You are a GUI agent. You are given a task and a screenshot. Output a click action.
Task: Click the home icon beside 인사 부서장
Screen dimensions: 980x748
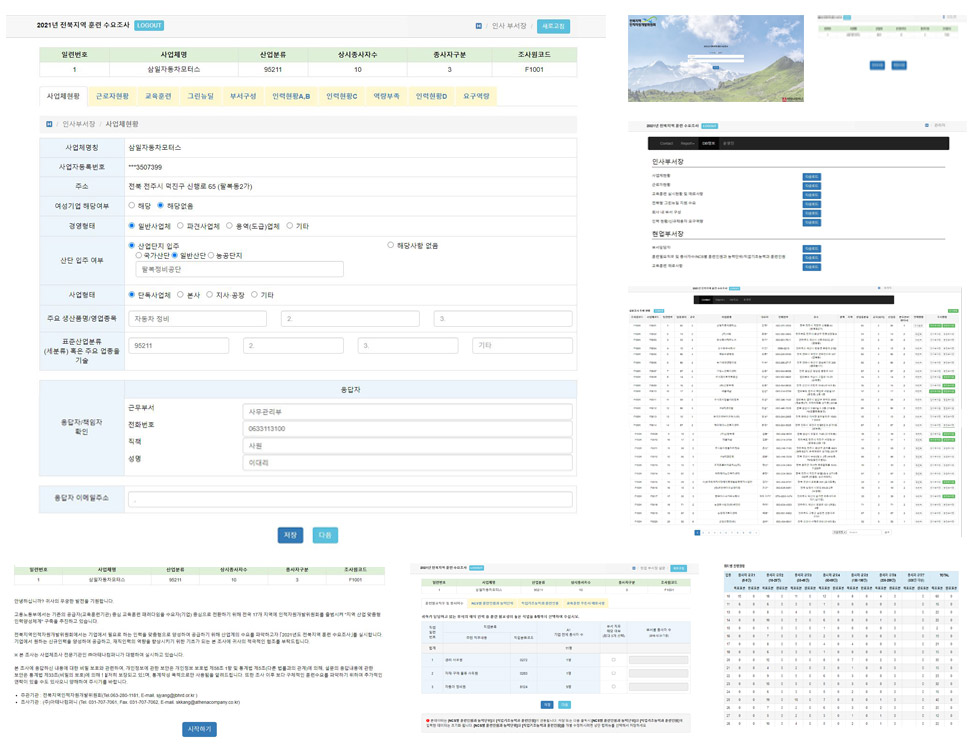tap(477, 27)
